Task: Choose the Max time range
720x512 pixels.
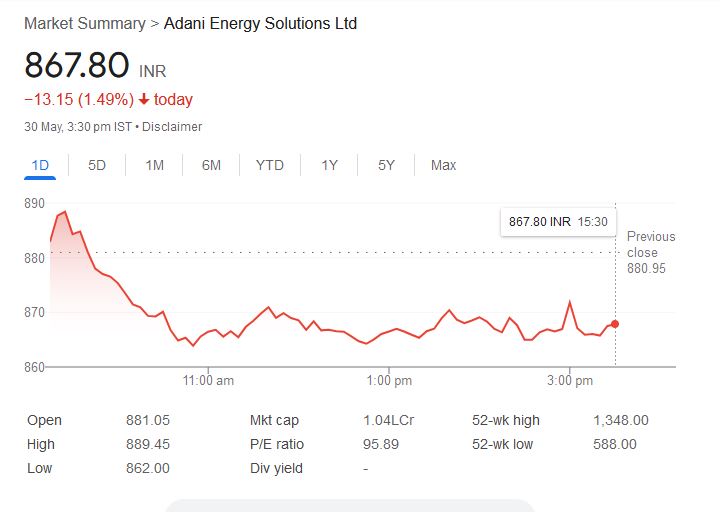Action: tap(443, 165)
